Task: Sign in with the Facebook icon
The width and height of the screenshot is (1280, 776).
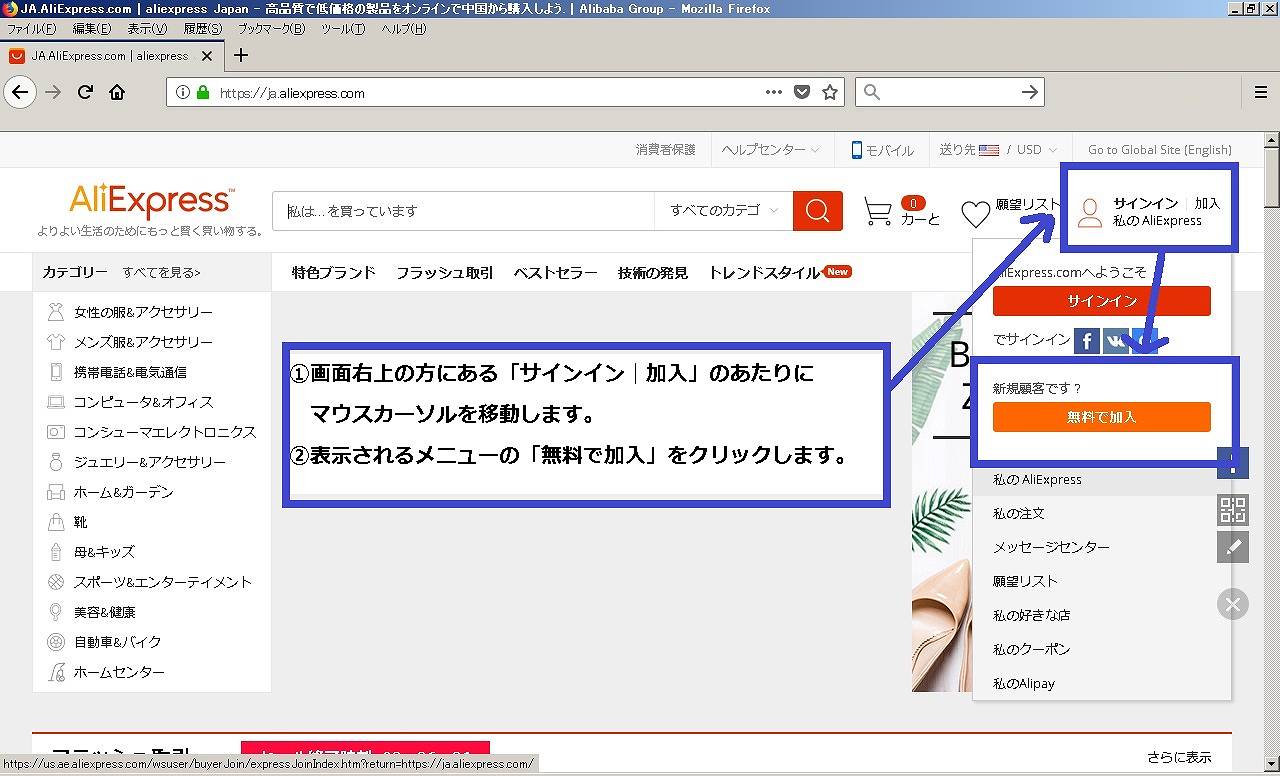Action: coord(1087,340)
